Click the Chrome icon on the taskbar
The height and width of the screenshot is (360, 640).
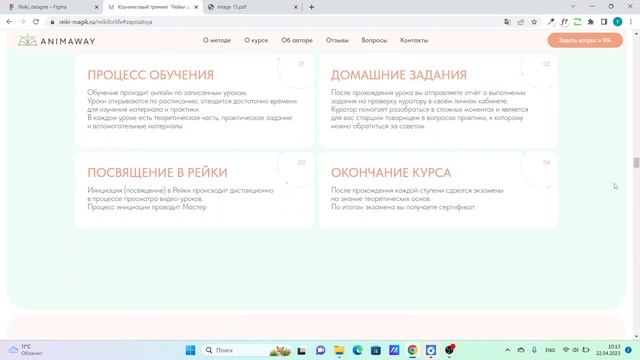pos(412,350)
